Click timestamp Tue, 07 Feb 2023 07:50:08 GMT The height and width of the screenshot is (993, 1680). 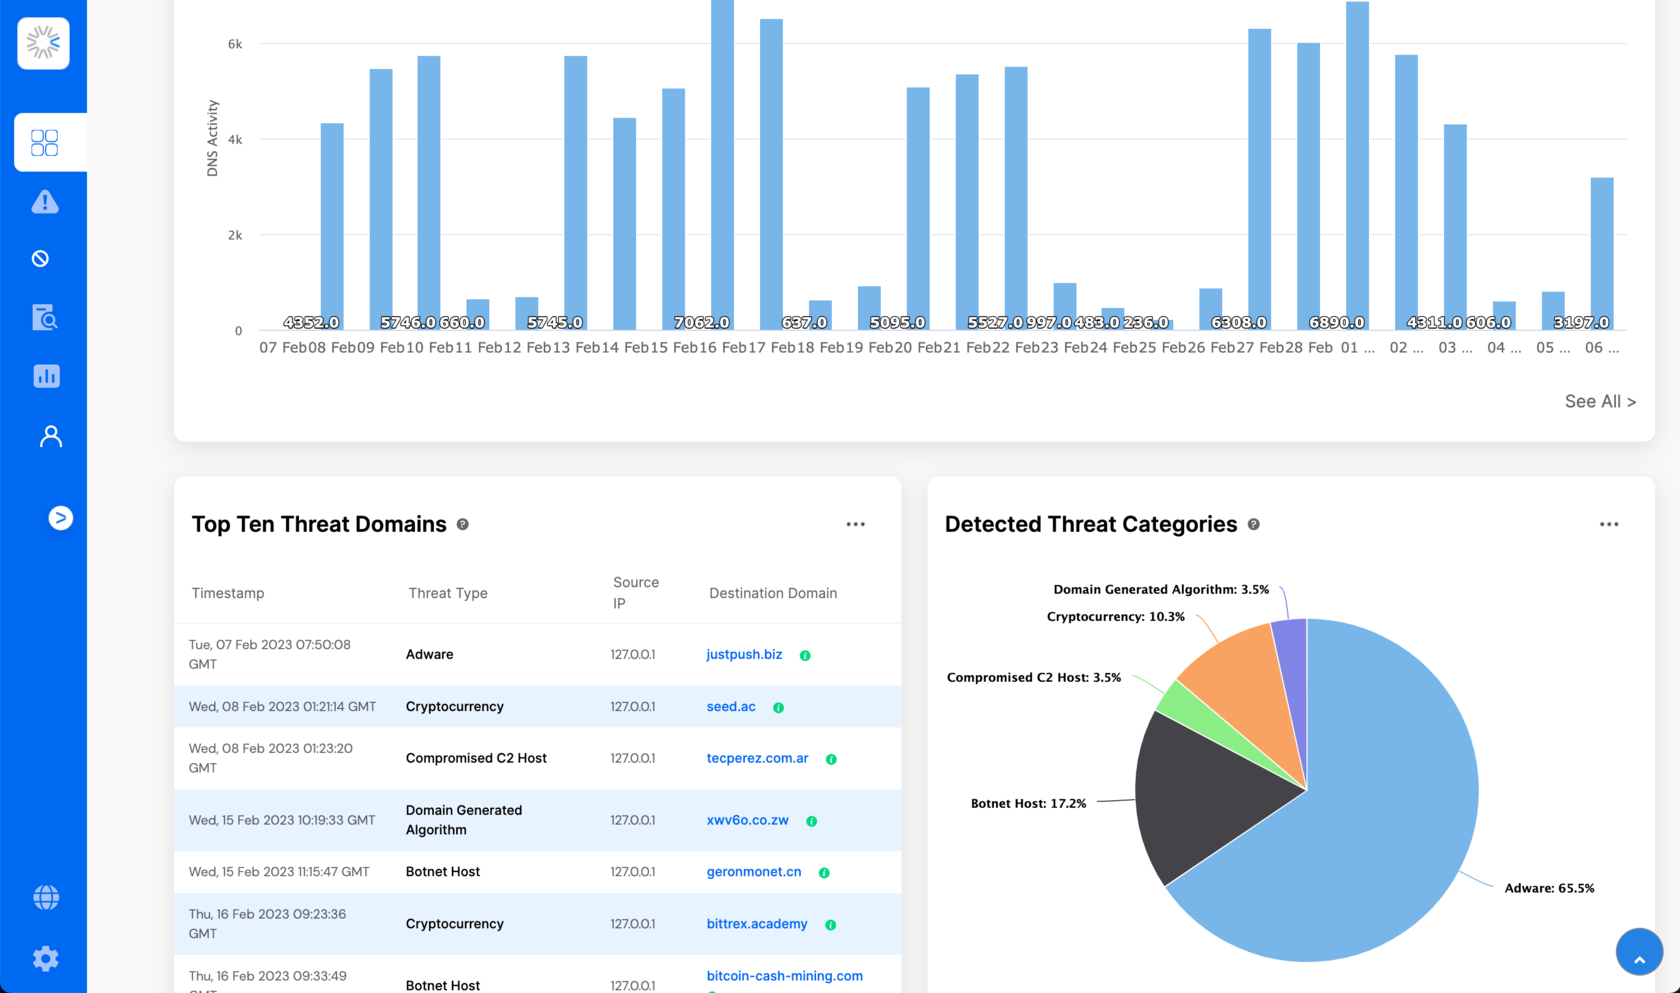click(270, 654)
